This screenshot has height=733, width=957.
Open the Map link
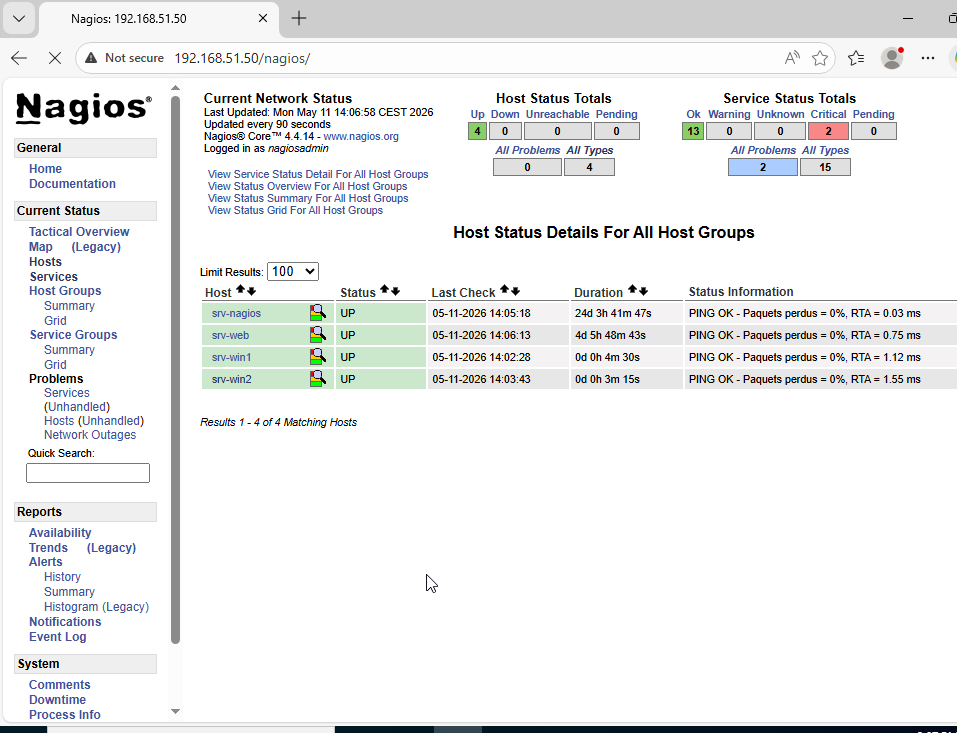40,247
